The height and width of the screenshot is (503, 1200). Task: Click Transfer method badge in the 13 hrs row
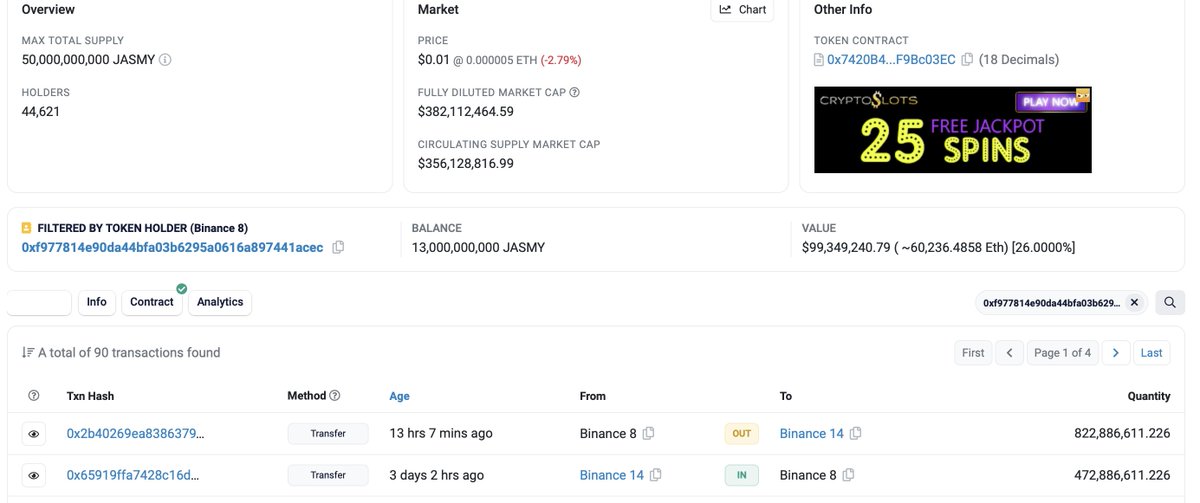(328, 434)
